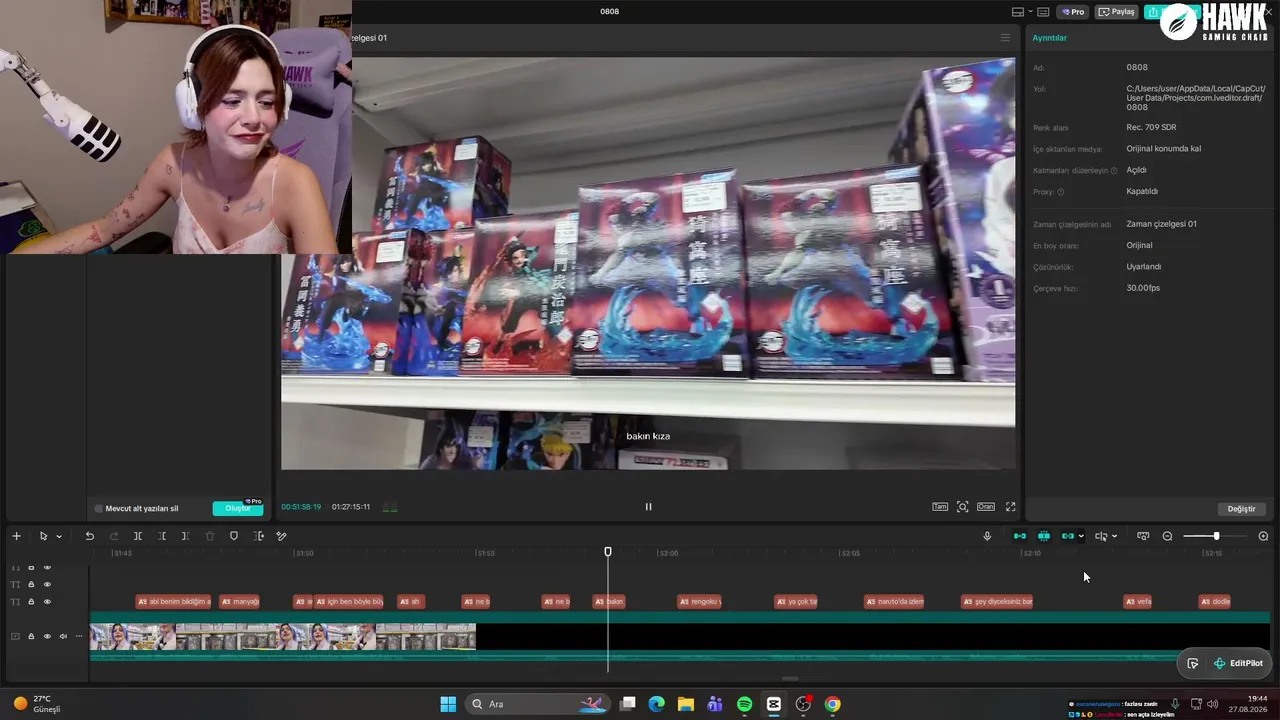Start voiceover recording with the microphone icon

987,536
